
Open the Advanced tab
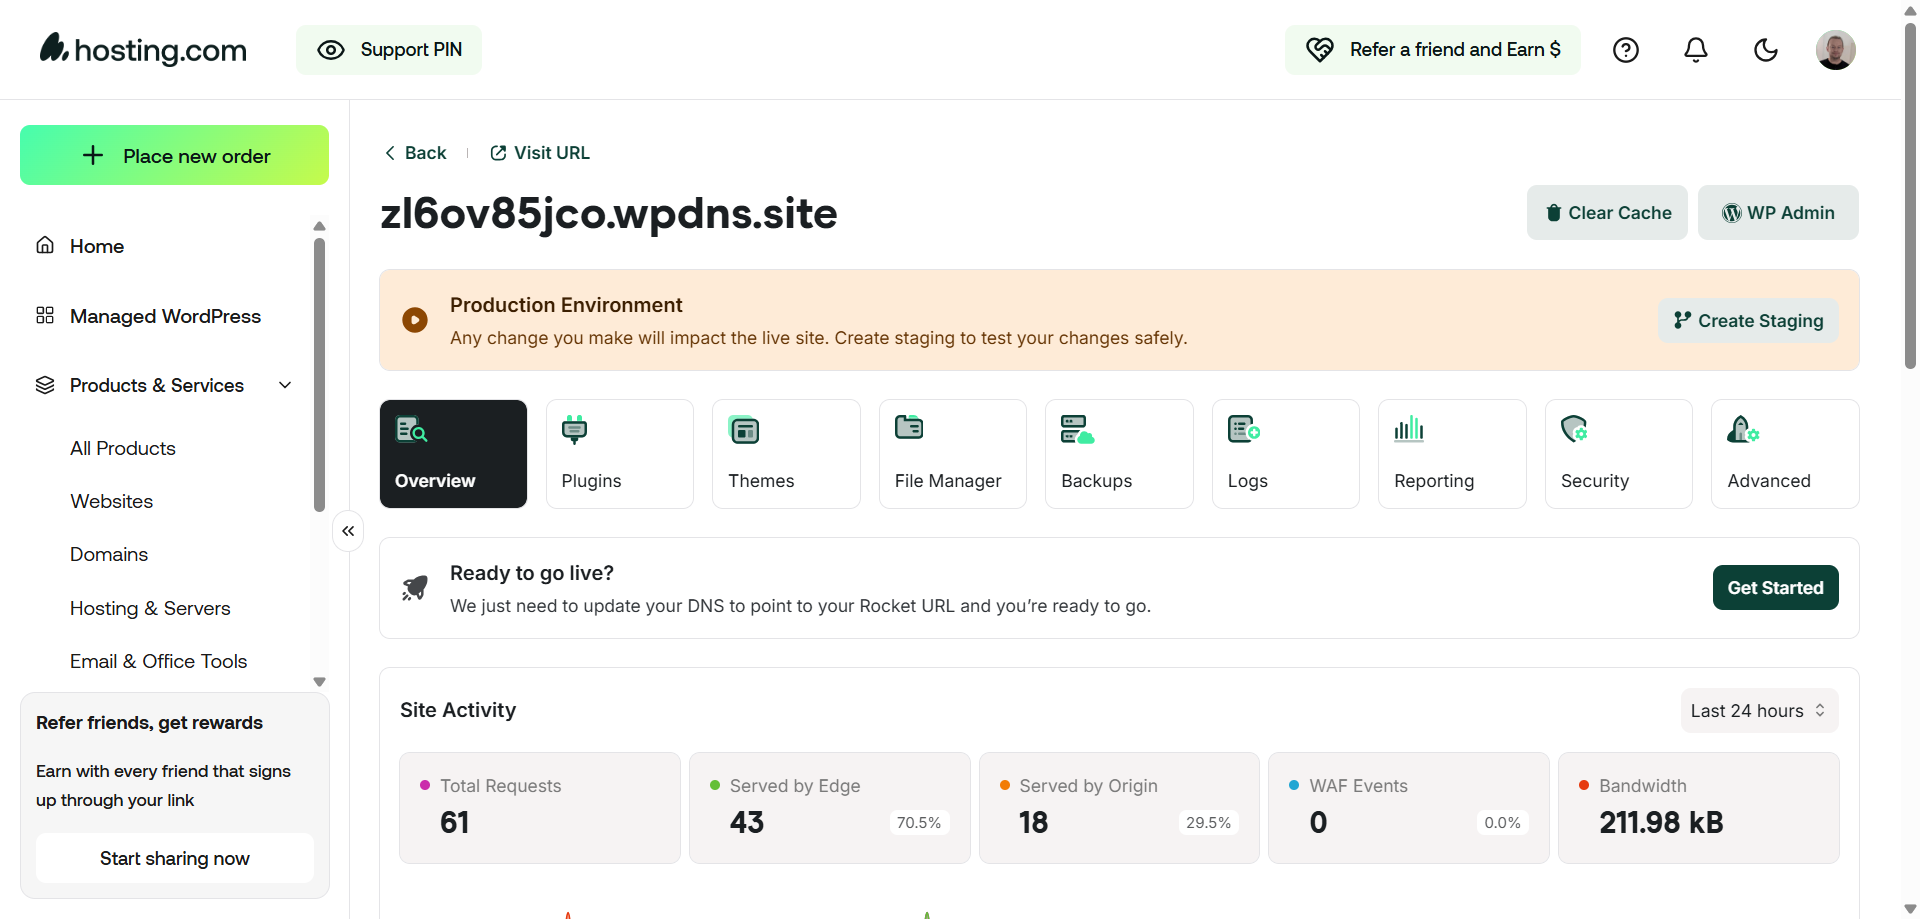tap(1785, 454)
